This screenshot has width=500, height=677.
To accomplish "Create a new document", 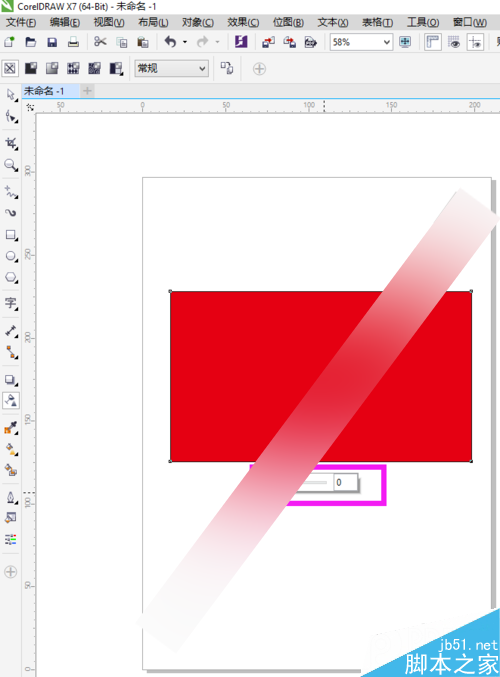I will coord(9,42).
